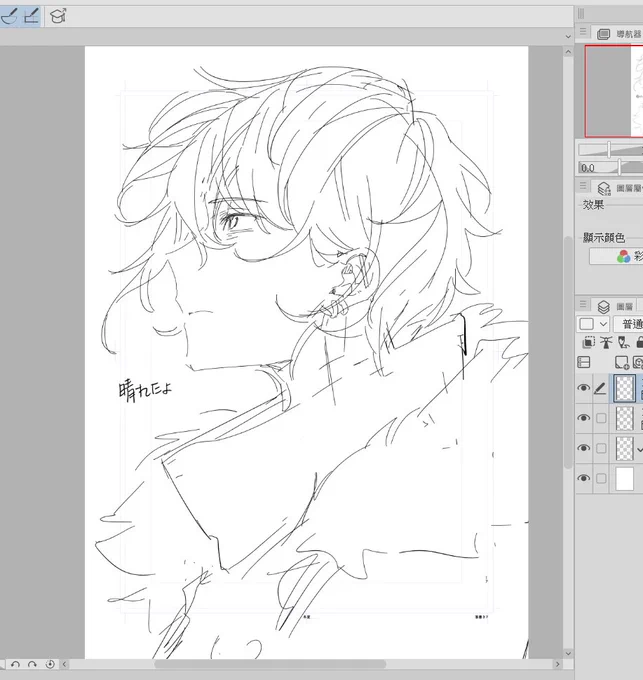Switch to two-pane layer view icon
This screenshot has height=680, width=643.
tap(584, 362)
